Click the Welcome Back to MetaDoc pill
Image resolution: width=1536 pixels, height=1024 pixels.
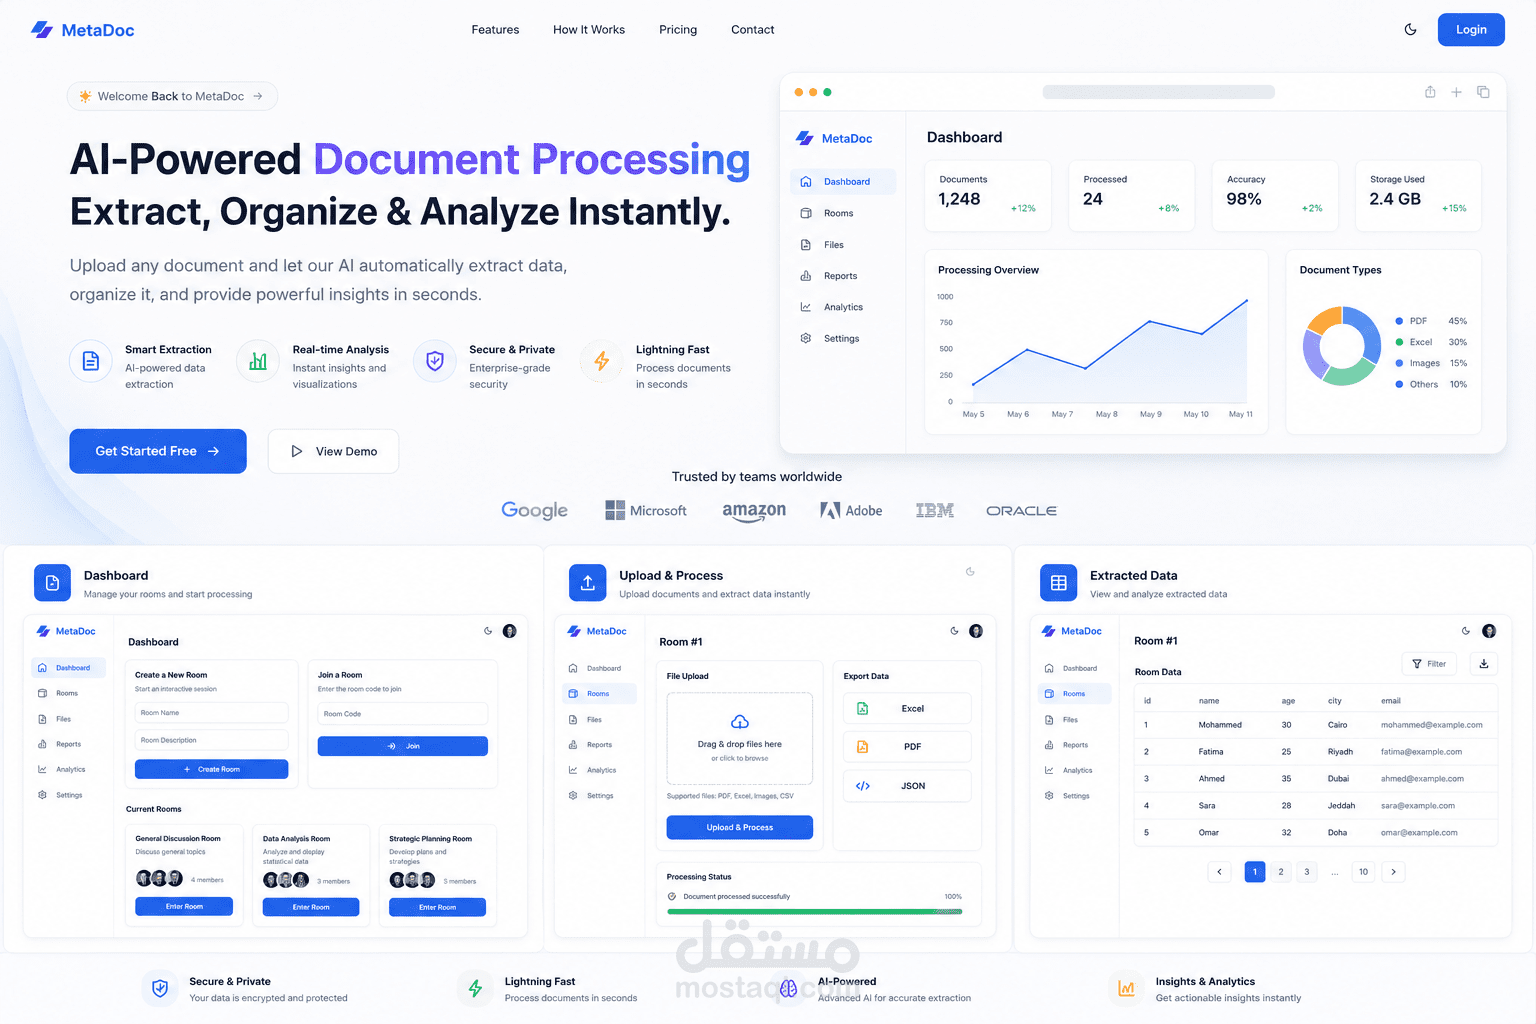tap(172, 96)
